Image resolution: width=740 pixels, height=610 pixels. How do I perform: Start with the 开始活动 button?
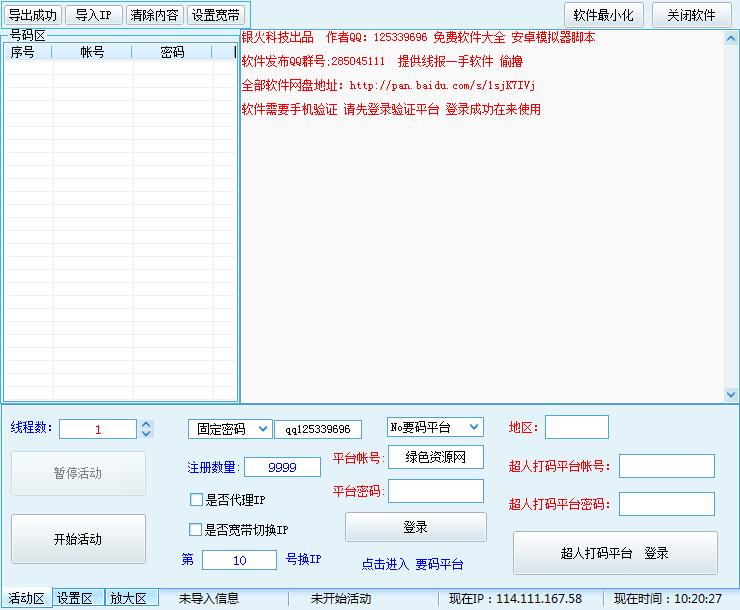[78, 539]
